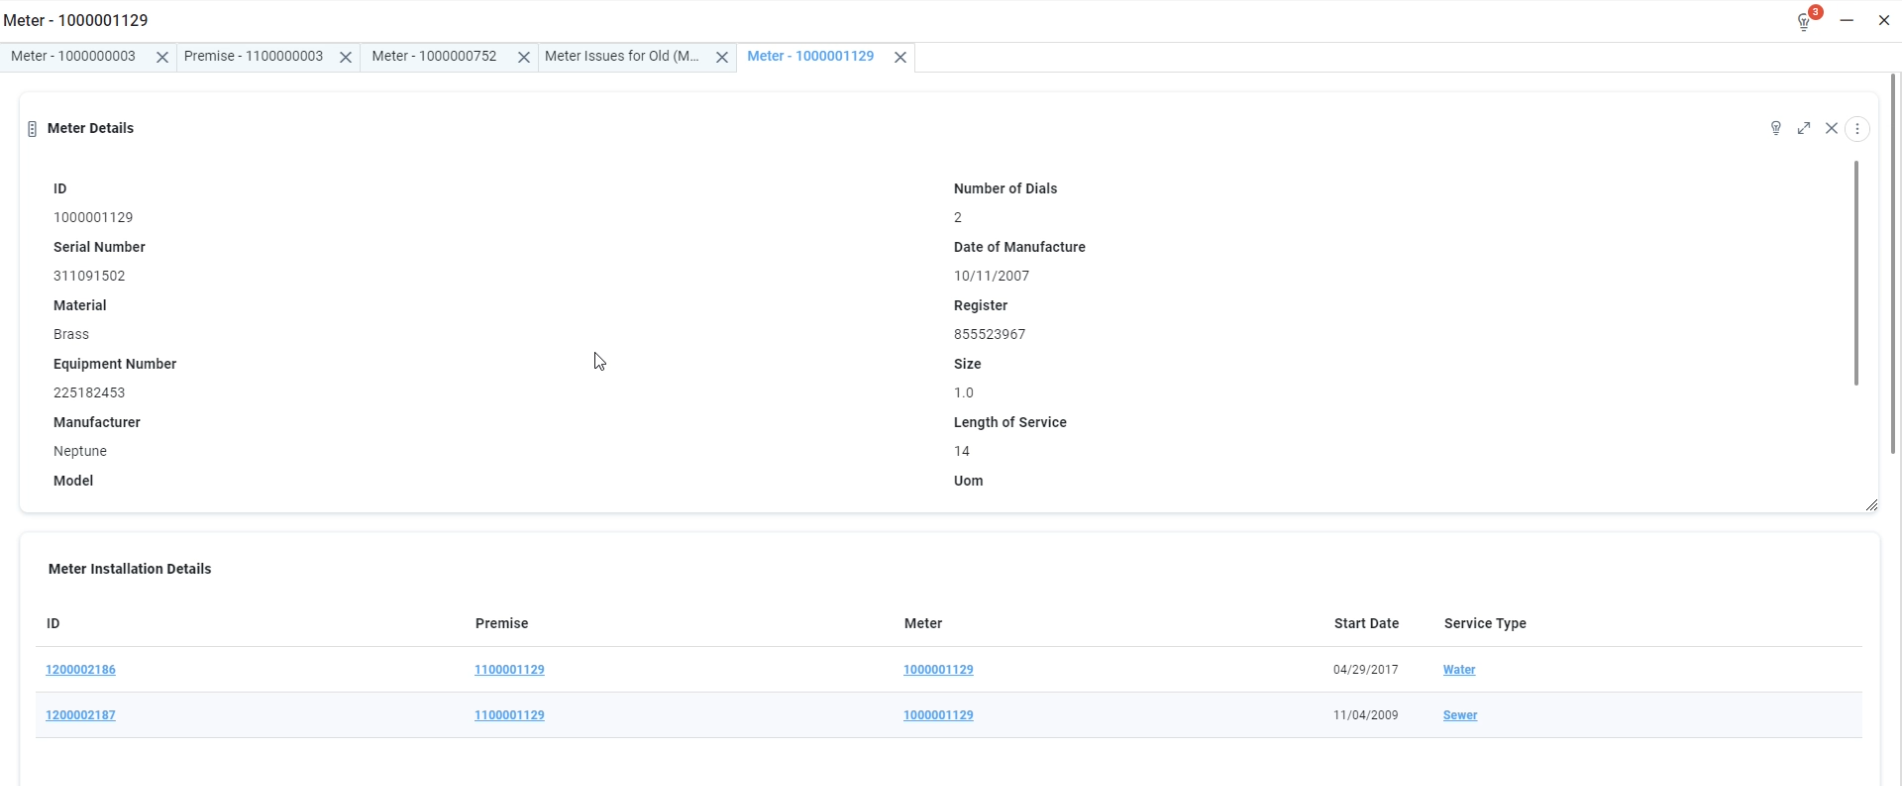Viewport: 1902px width, 786px height.
Task: Open the Meter Issues for Old tab
Action: click(621, 56)
